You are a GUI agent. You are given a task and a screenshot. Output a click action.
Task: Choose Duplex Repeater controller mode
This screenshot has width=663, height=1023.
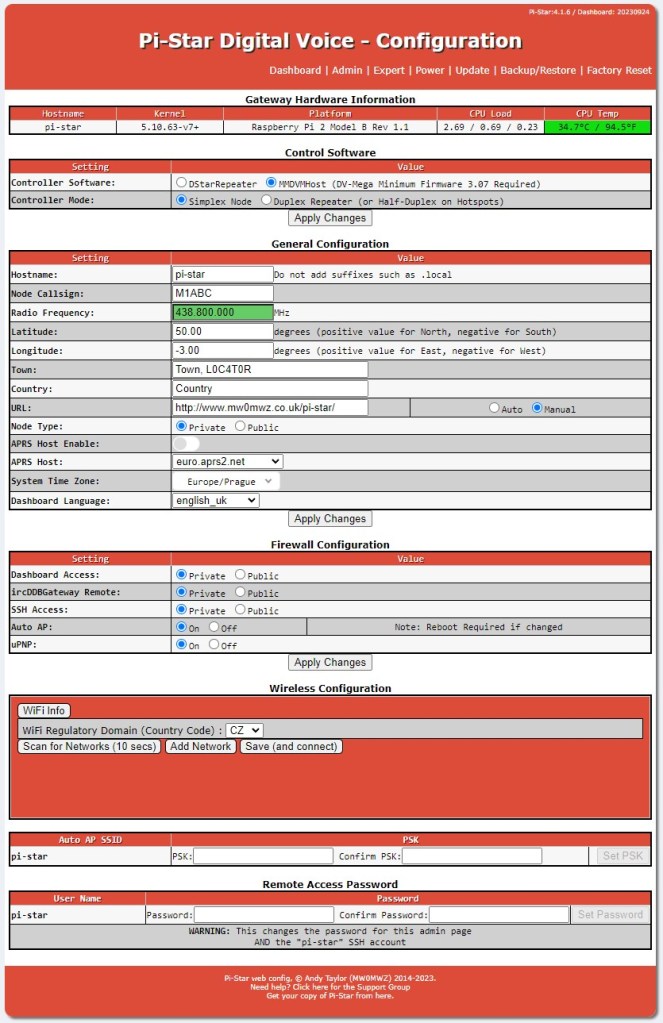click(x=266, y=200)
